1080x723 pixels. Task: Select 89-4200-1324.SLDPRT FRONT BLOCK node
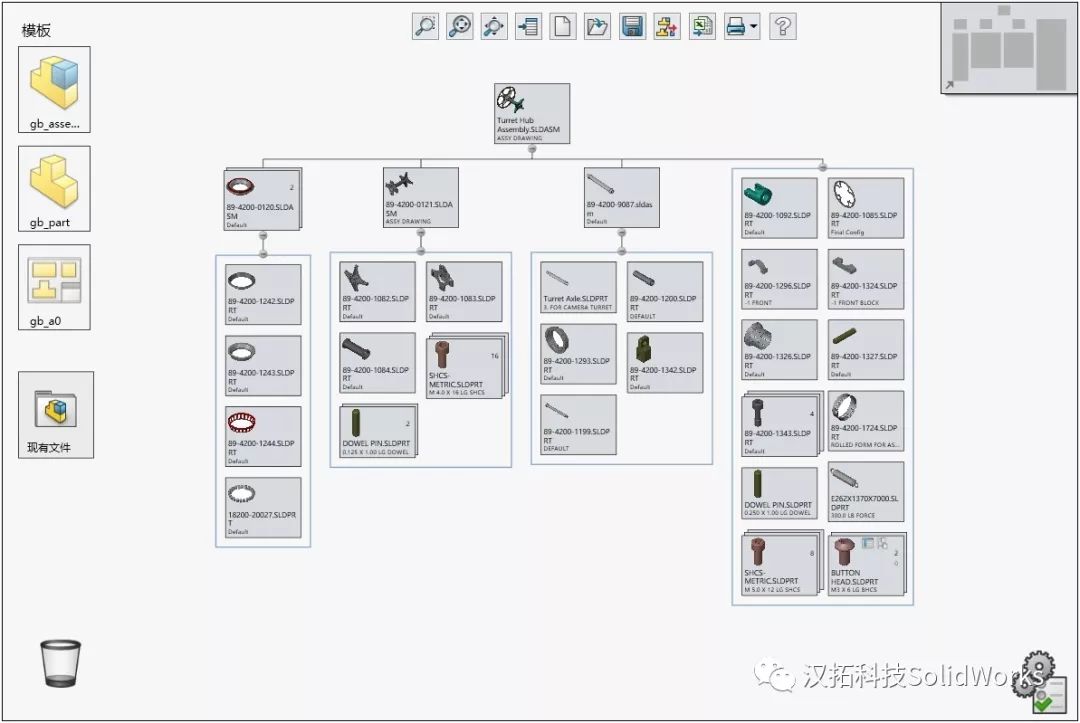[866, 279]
